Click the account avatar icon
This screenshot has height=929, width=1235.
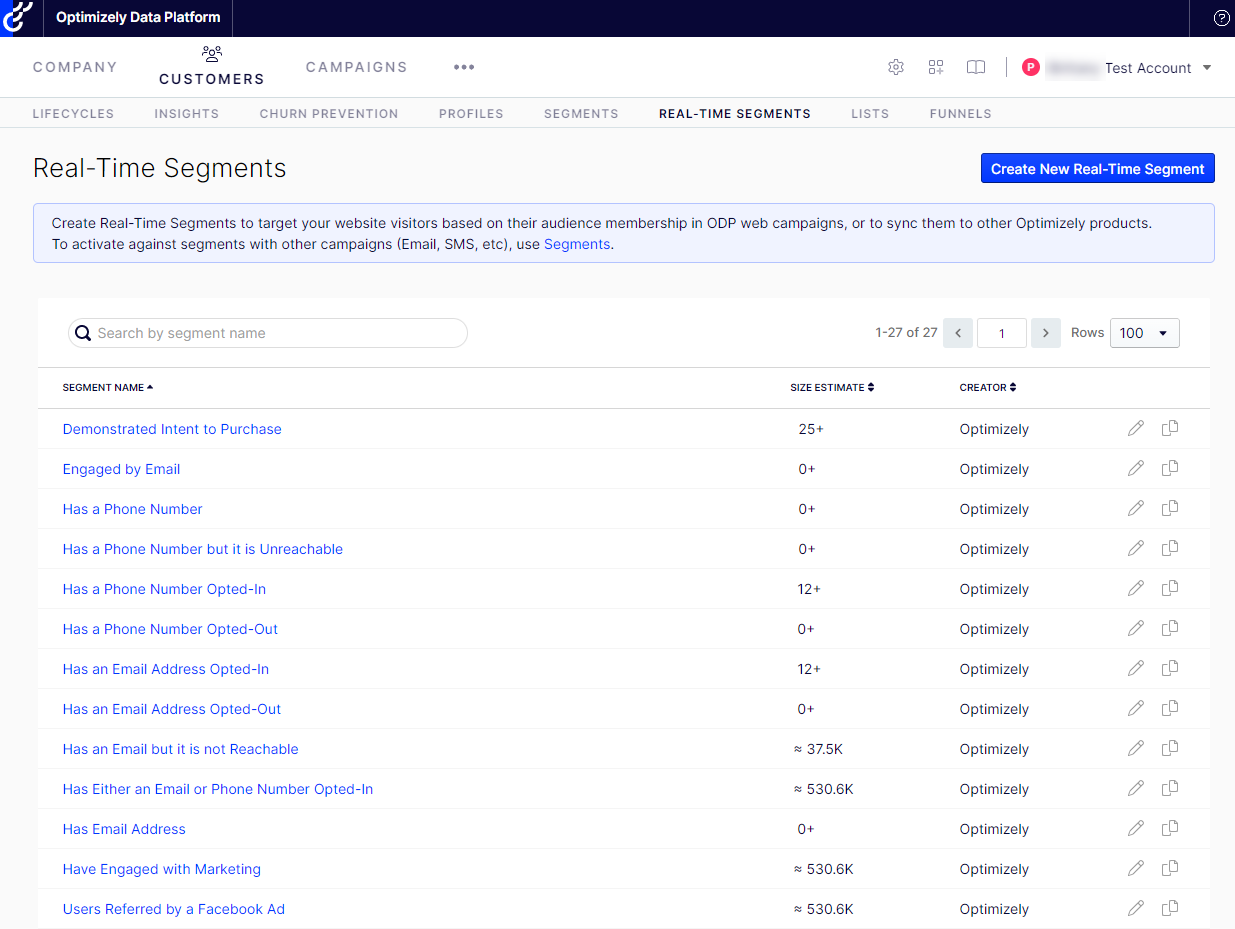click(x=1031, y=67)
